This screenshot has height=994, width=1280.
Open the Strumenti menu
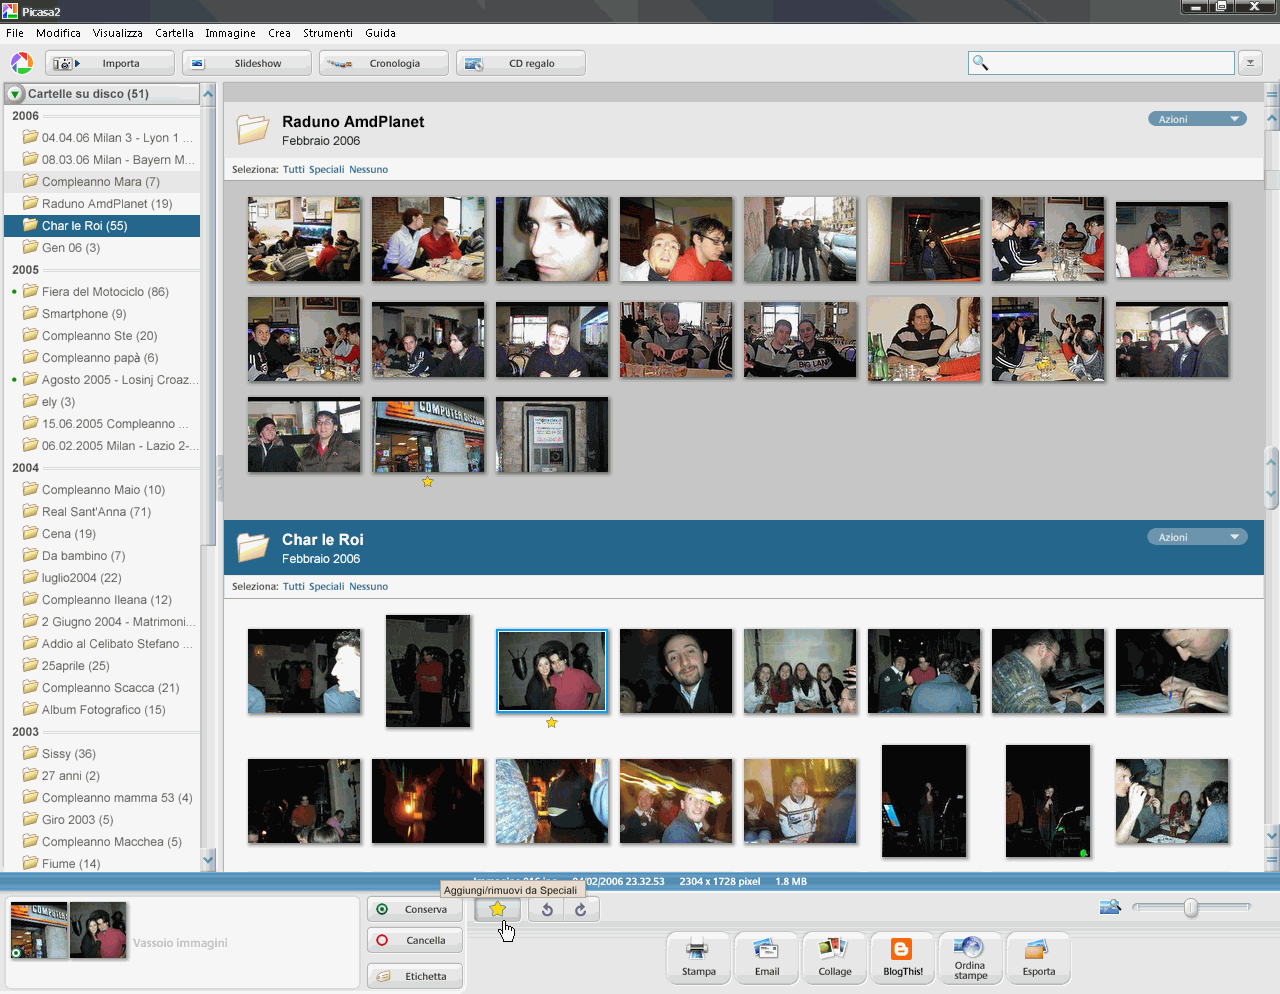(328, 33)
